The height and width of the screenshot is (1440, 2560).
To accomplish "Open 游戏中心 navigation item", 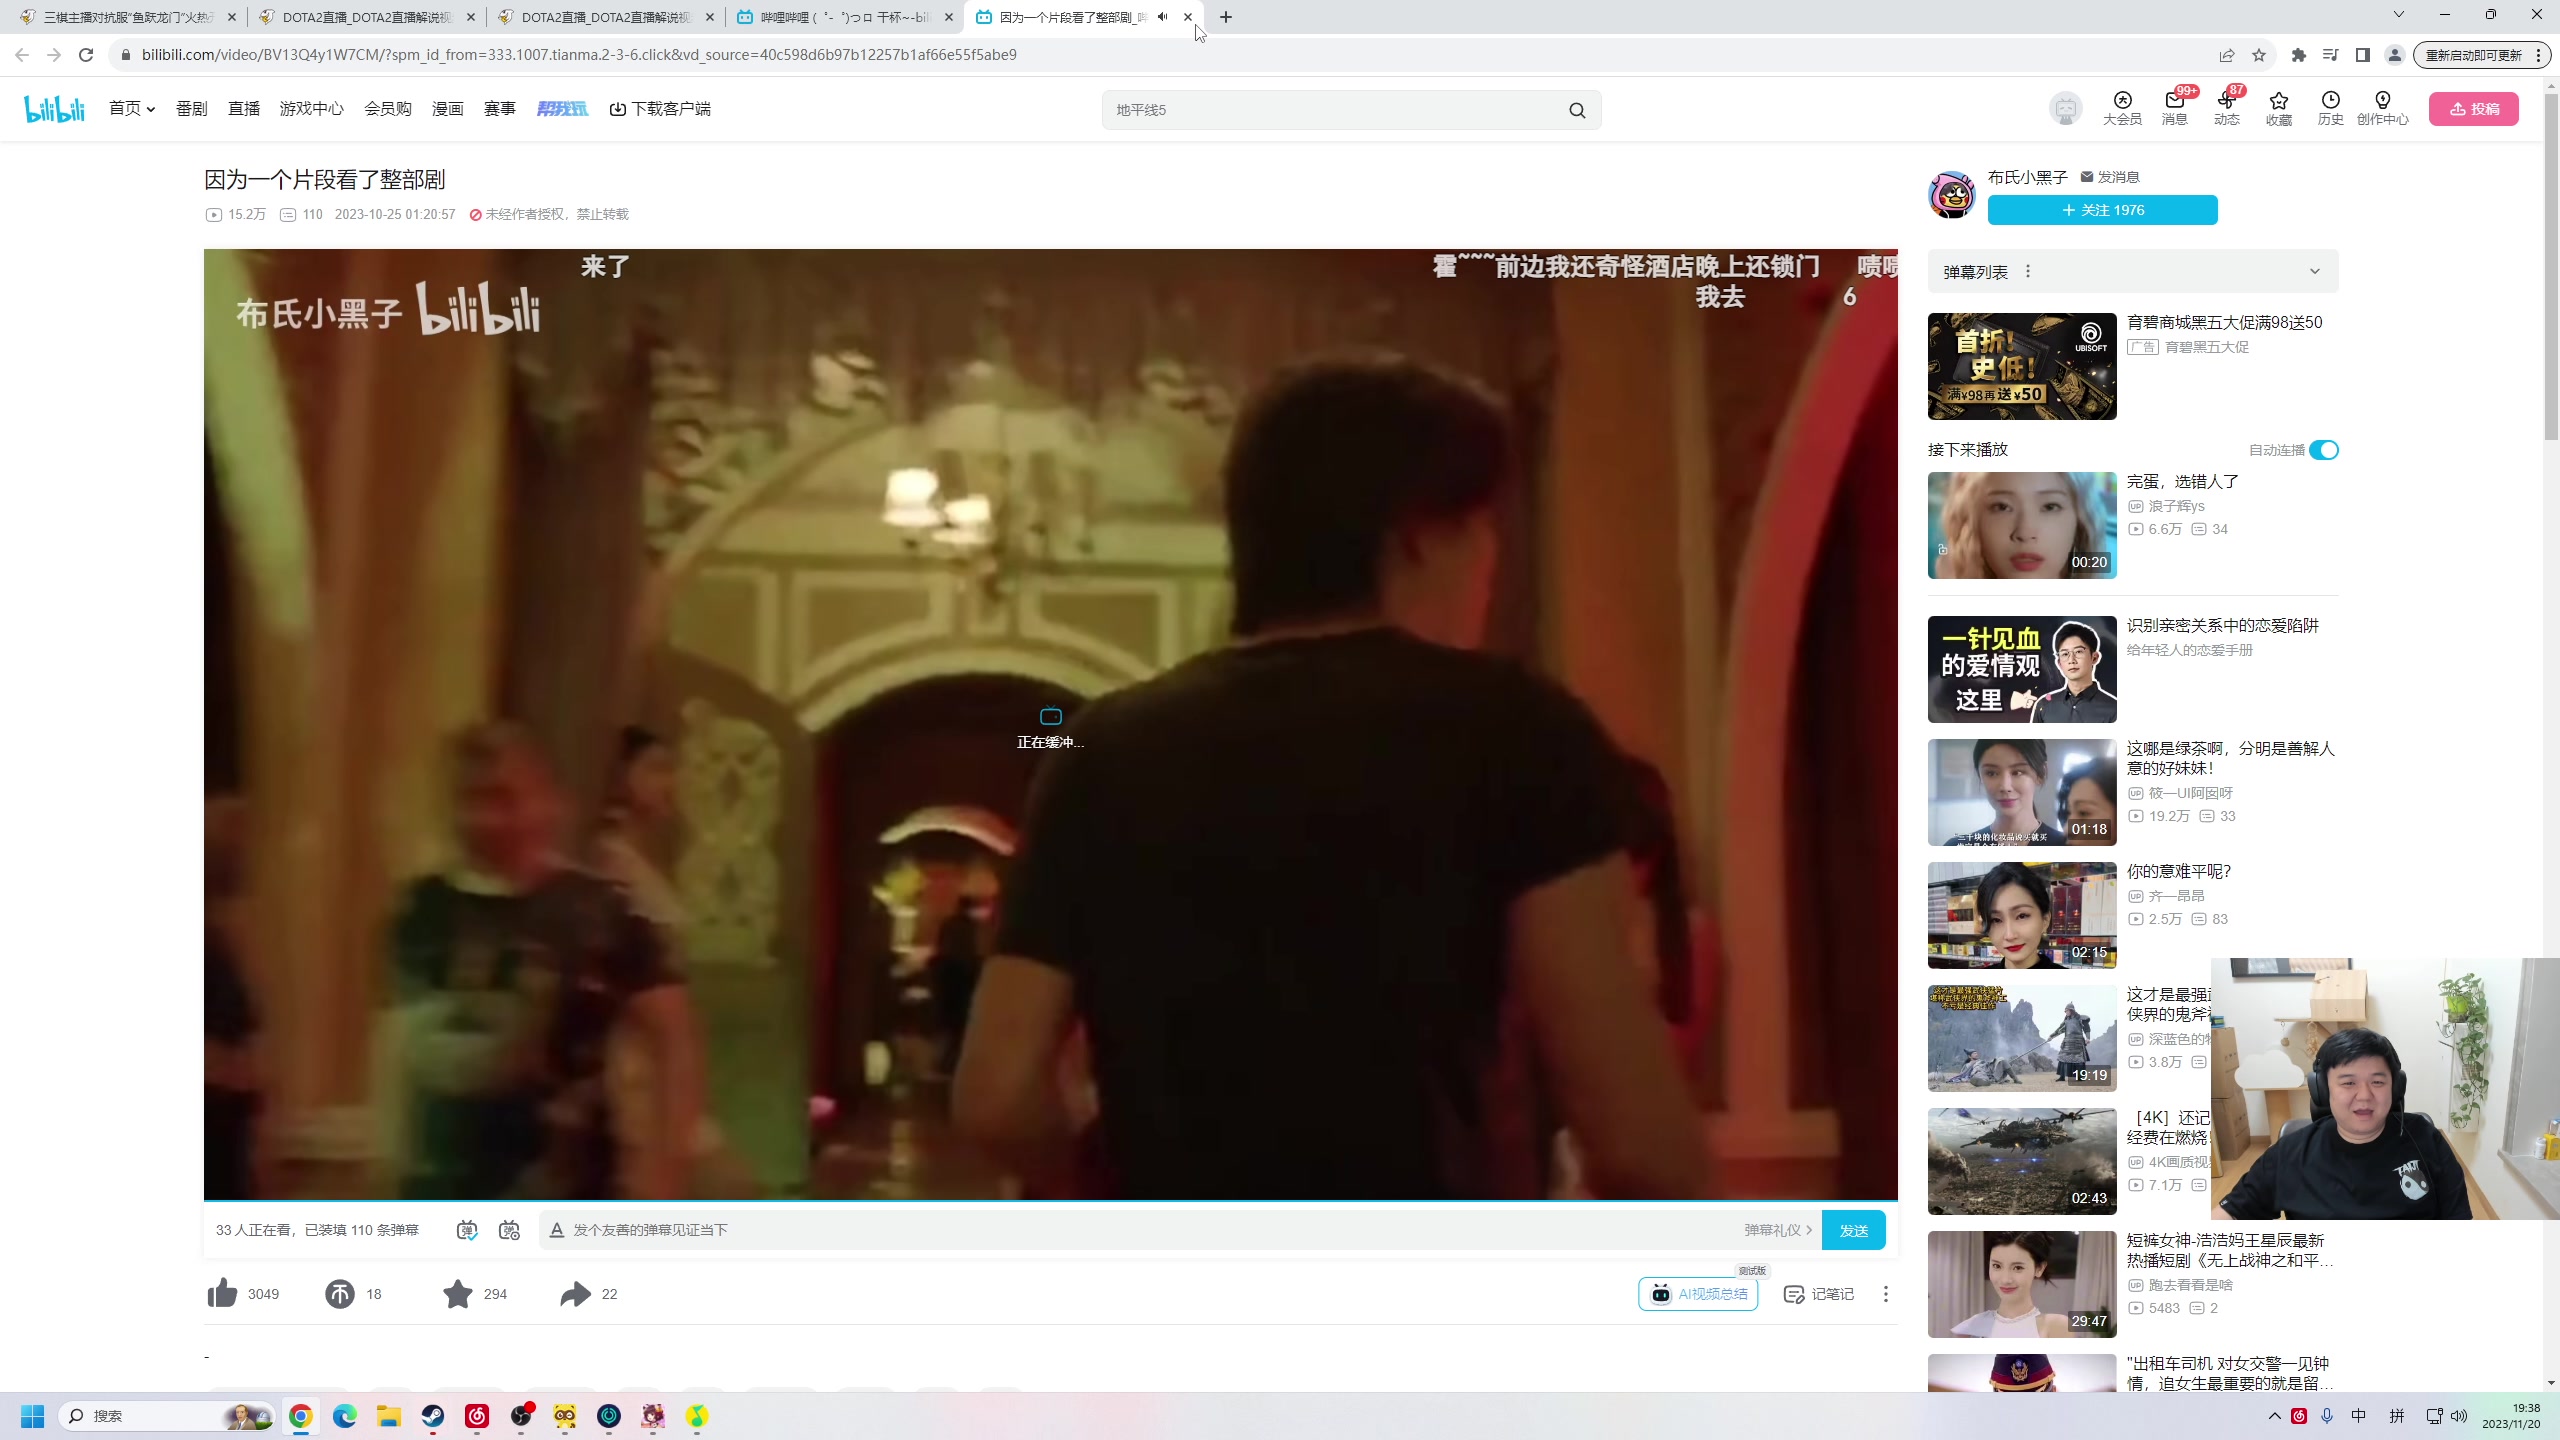I will coord(312,109).
